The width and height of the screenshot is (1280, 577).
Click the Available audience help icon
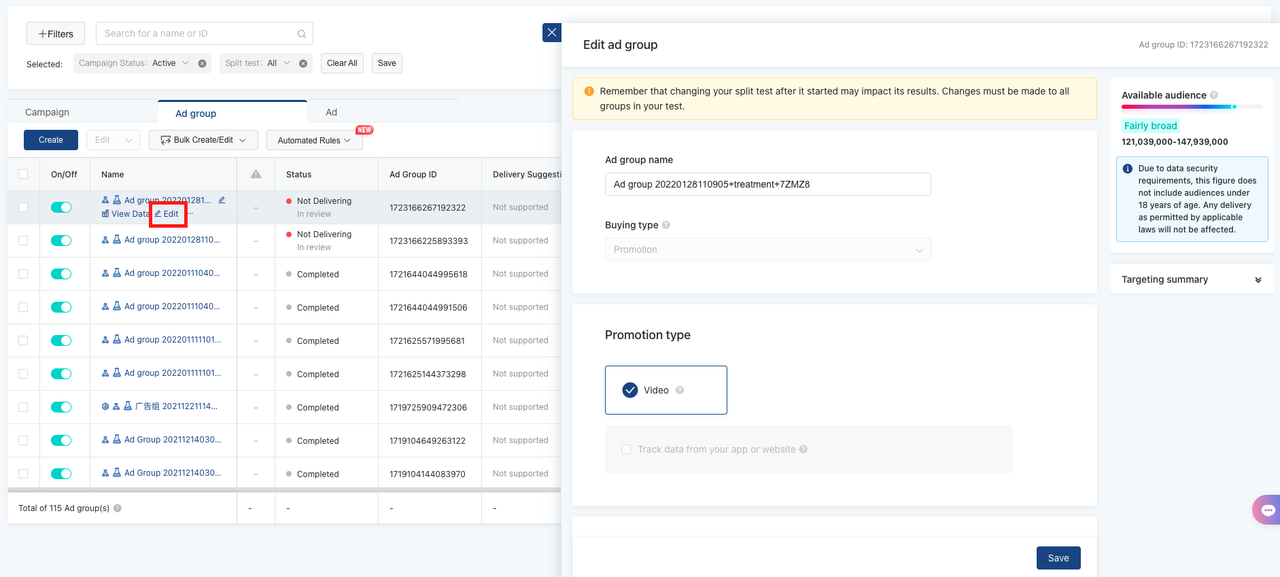tap(1214, 96)
